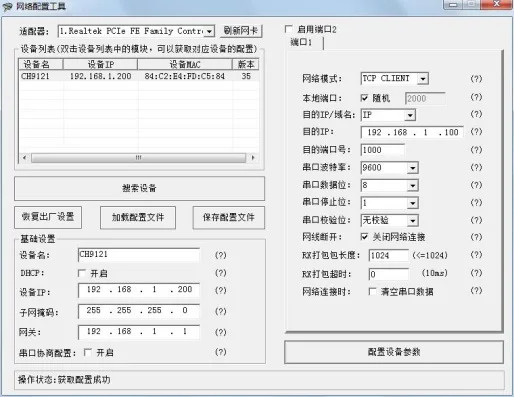Screen dimensions: 514x397
Task: Select the 设备MAC column header
Action: tap(185, 64)
